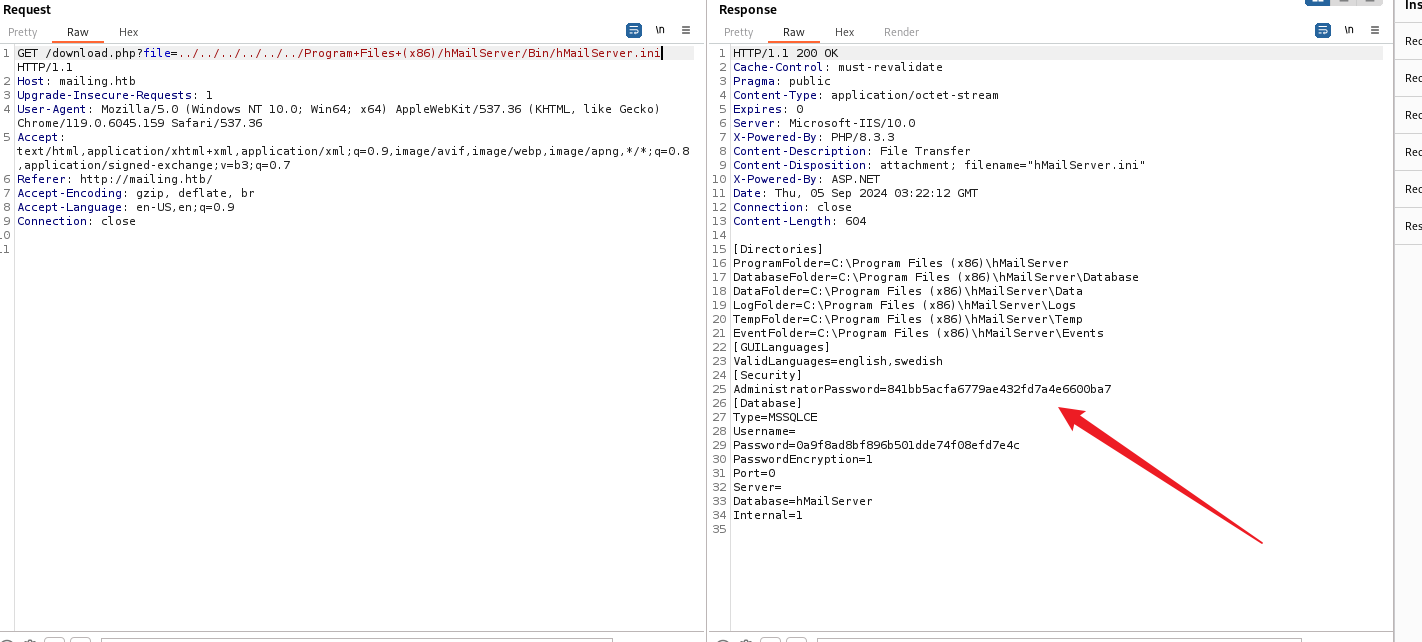The width and height of the screenshot is (1422, 642).
Task: Click the 'Upgrade-Insecure-Requests: 1' header
Action: point(115,95)
